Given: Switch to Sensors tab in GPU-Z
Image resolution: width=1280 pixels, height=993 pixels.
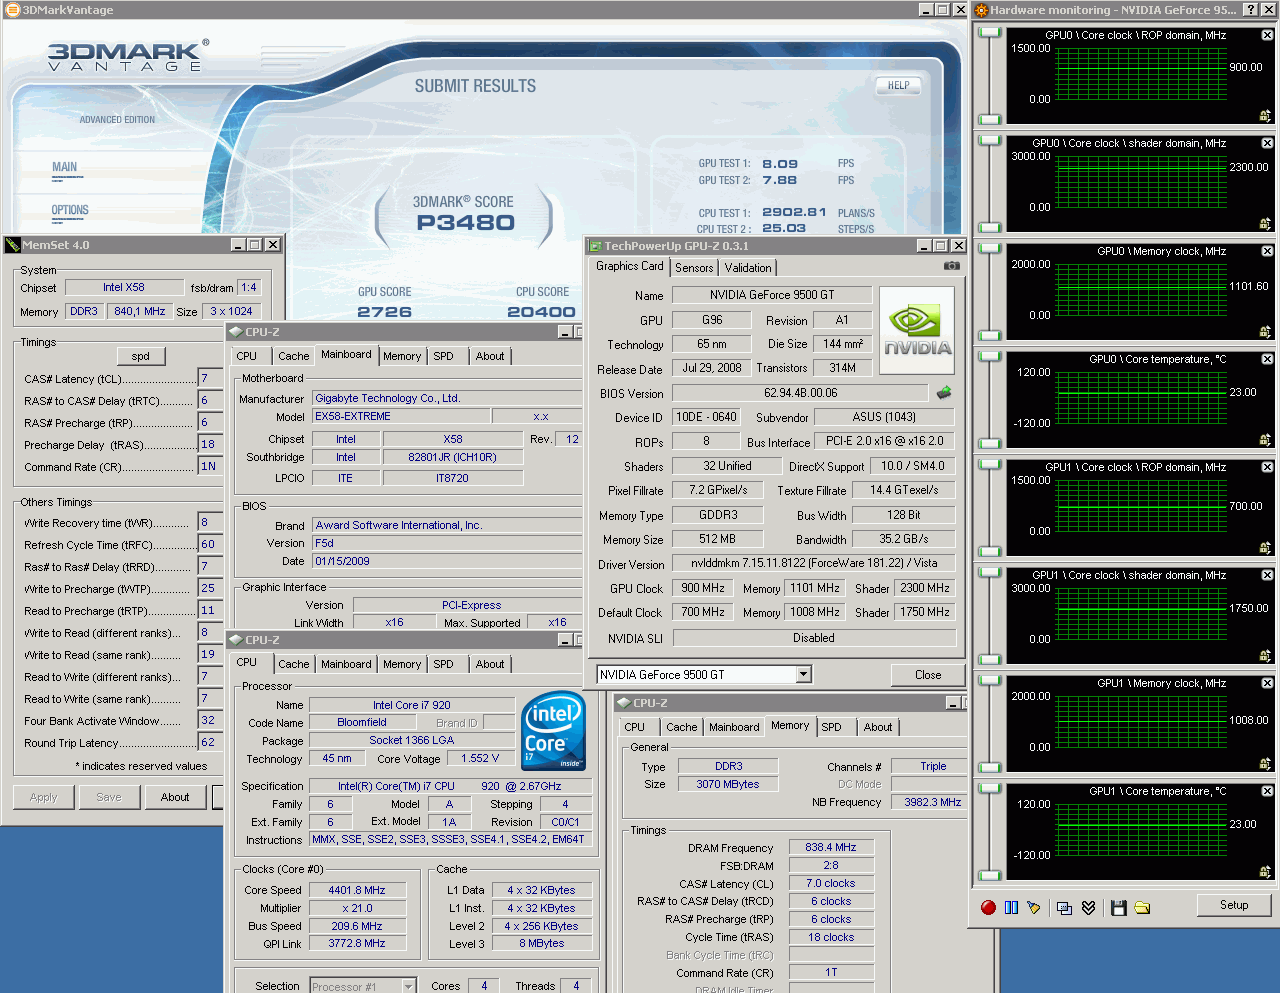Looking at the screenshot, I should (x=694, y=268).
